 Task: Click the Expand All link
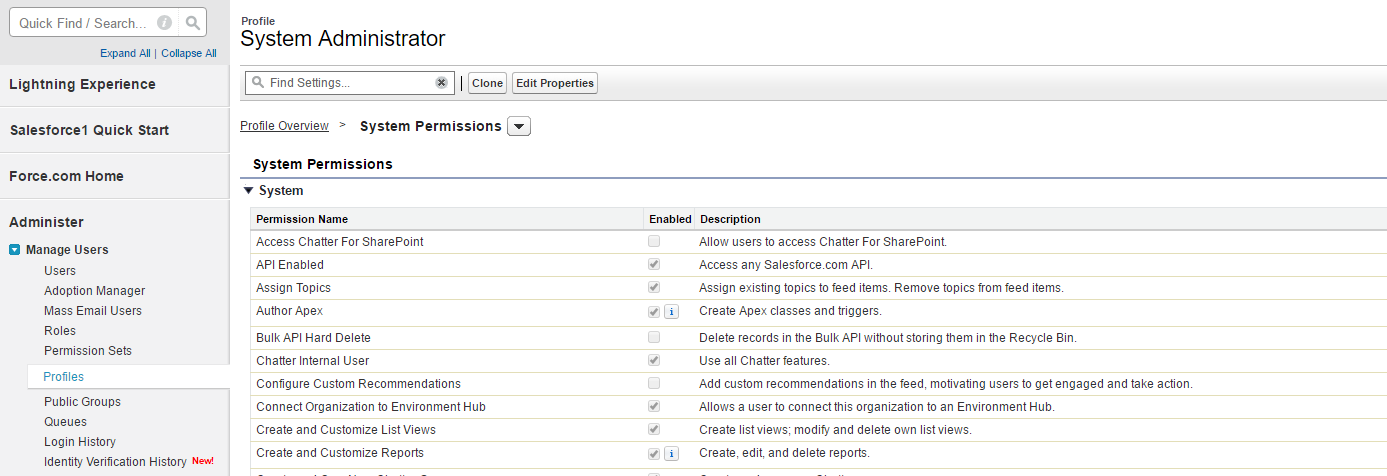tap(125, 53)
